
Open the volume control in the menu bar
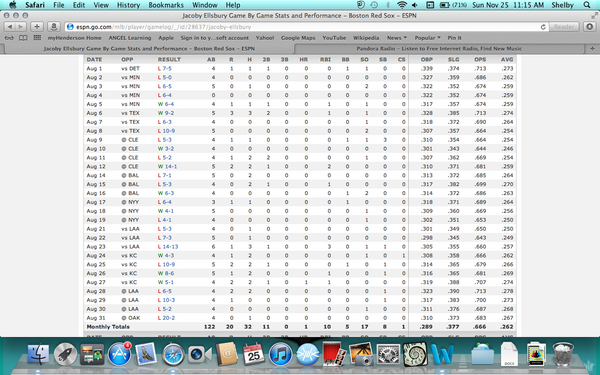pyautogui.click(x=415, y=5)
